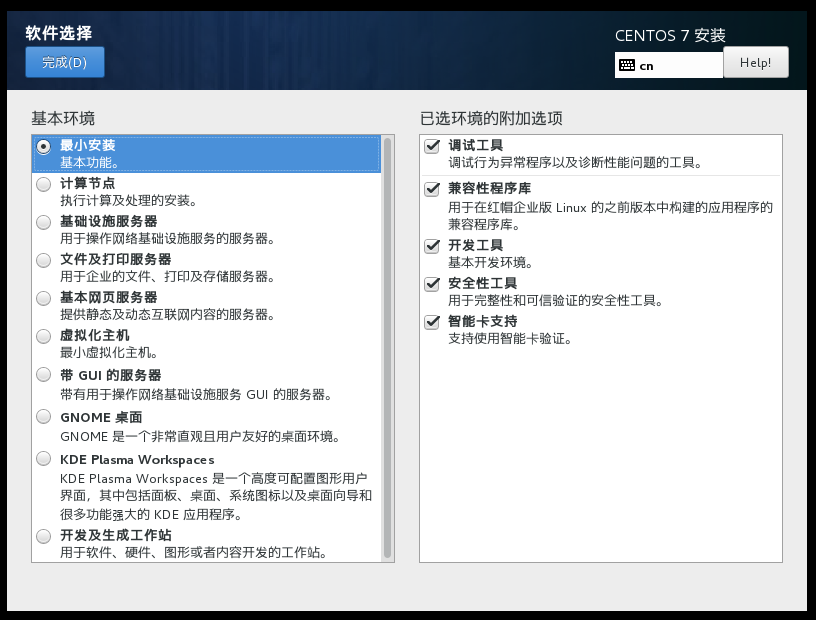Screen dimensions: 816x620
Task: Choose the 计算节点 radio button
Action: tap(44, 184)
